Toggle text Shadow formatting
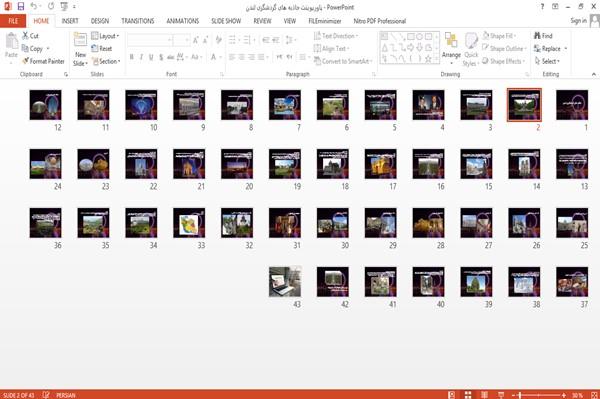Screen dimensions: 600x399 [161, 57]
